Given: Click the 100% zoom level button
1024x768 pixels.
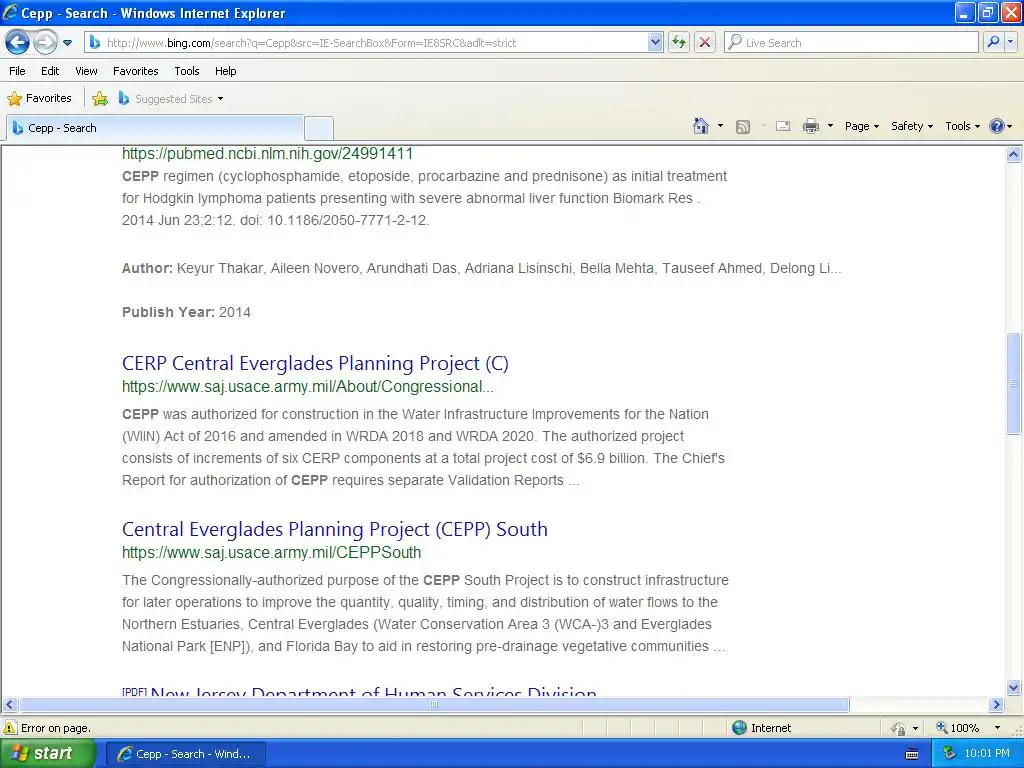Looking at the screenshot, I should (957, 728).
